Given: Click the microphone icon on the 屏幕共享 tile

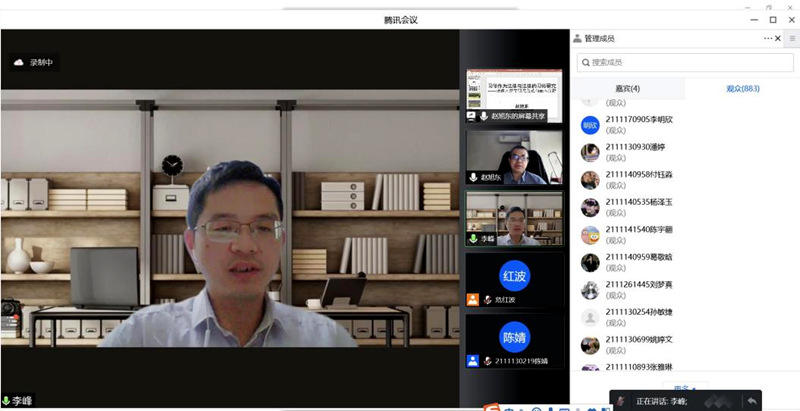Looking at the screenshot, I should [484, 116].
